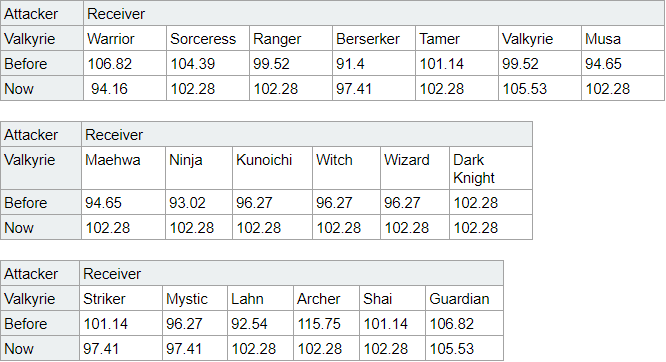This screenshot has height=362, width=666.
Task: Select the Shai header cell
Action: (392, 298)
